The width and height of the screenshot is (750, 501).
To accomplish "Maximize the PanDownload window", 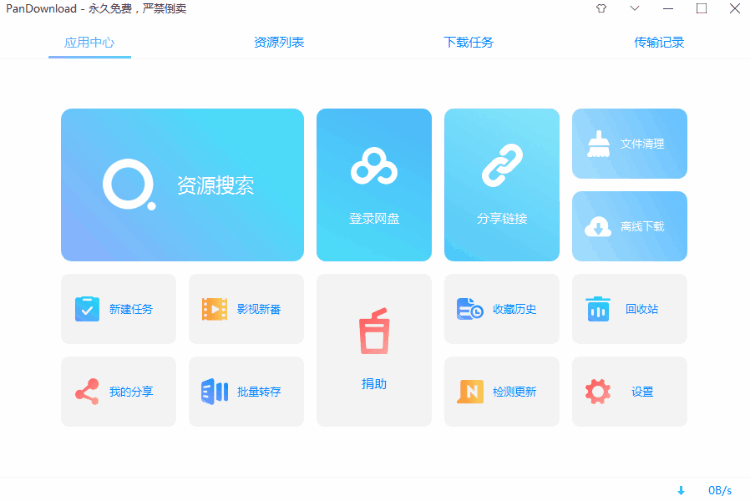I will click(x=702, y=8).
